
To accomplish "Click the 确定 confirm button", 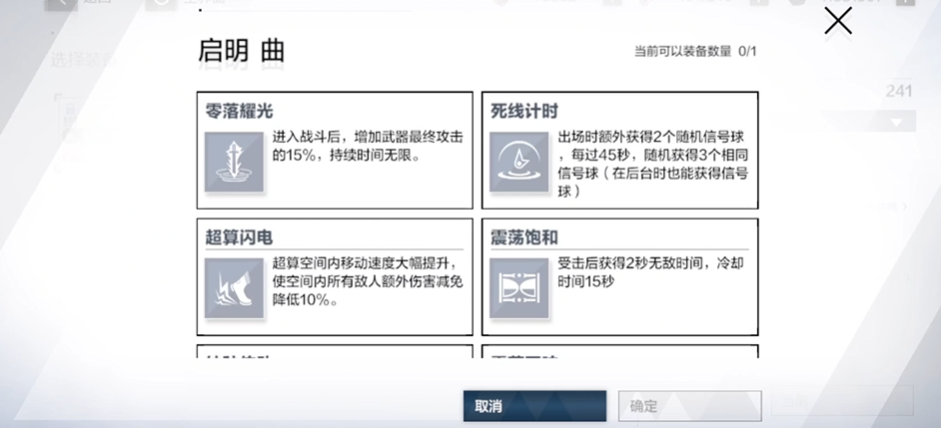I will [x=690, y=406].
